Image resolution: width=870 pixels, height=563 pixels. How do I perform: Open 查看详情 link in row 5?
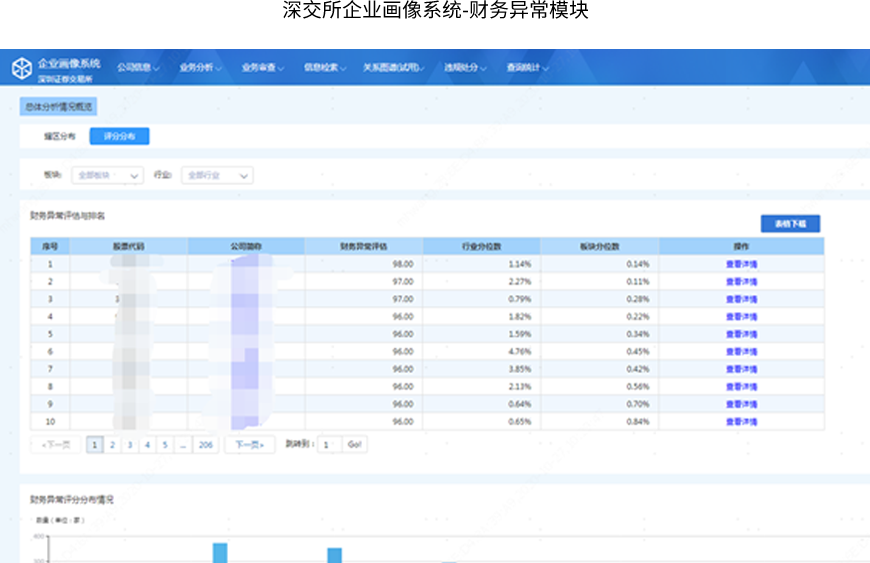(x=741, y=334)
